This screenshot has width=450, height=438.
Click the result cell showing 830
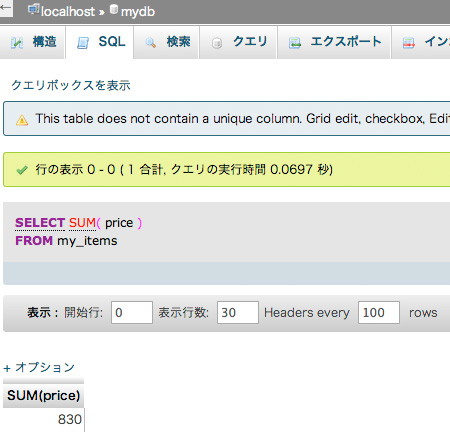(x=43, y=419)
